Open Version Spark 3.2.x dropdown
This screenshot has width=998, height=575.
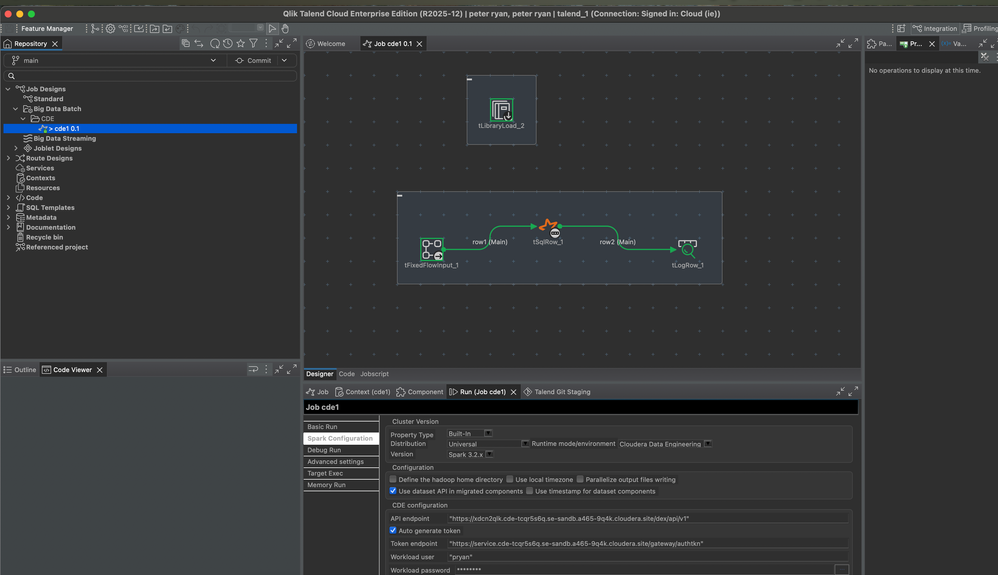point(489,454)
